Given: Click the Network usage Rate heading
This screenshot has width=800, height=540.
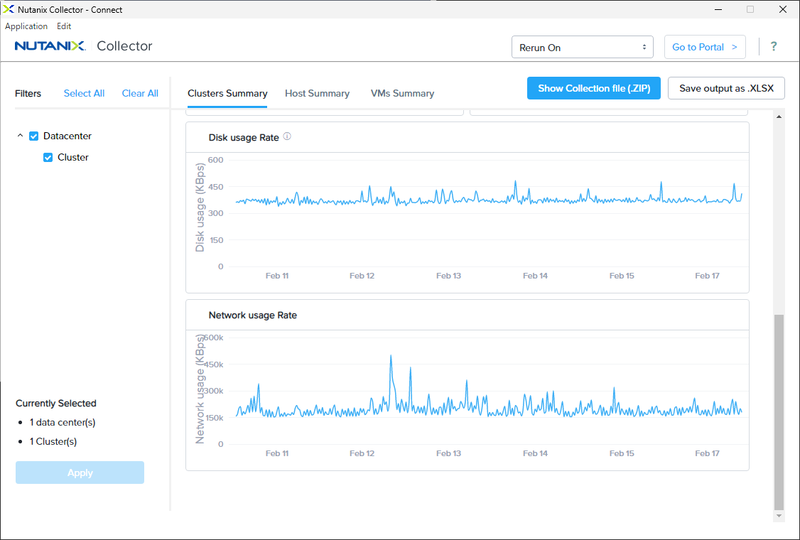Looking at the screenshot, I should click(x=253, y=315).
